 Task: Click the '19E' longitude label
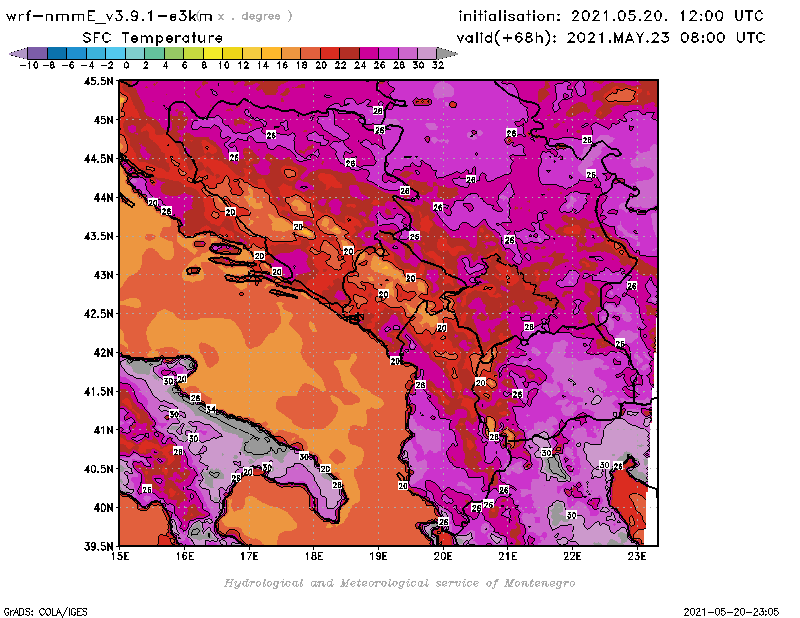[x=378, y=556]
